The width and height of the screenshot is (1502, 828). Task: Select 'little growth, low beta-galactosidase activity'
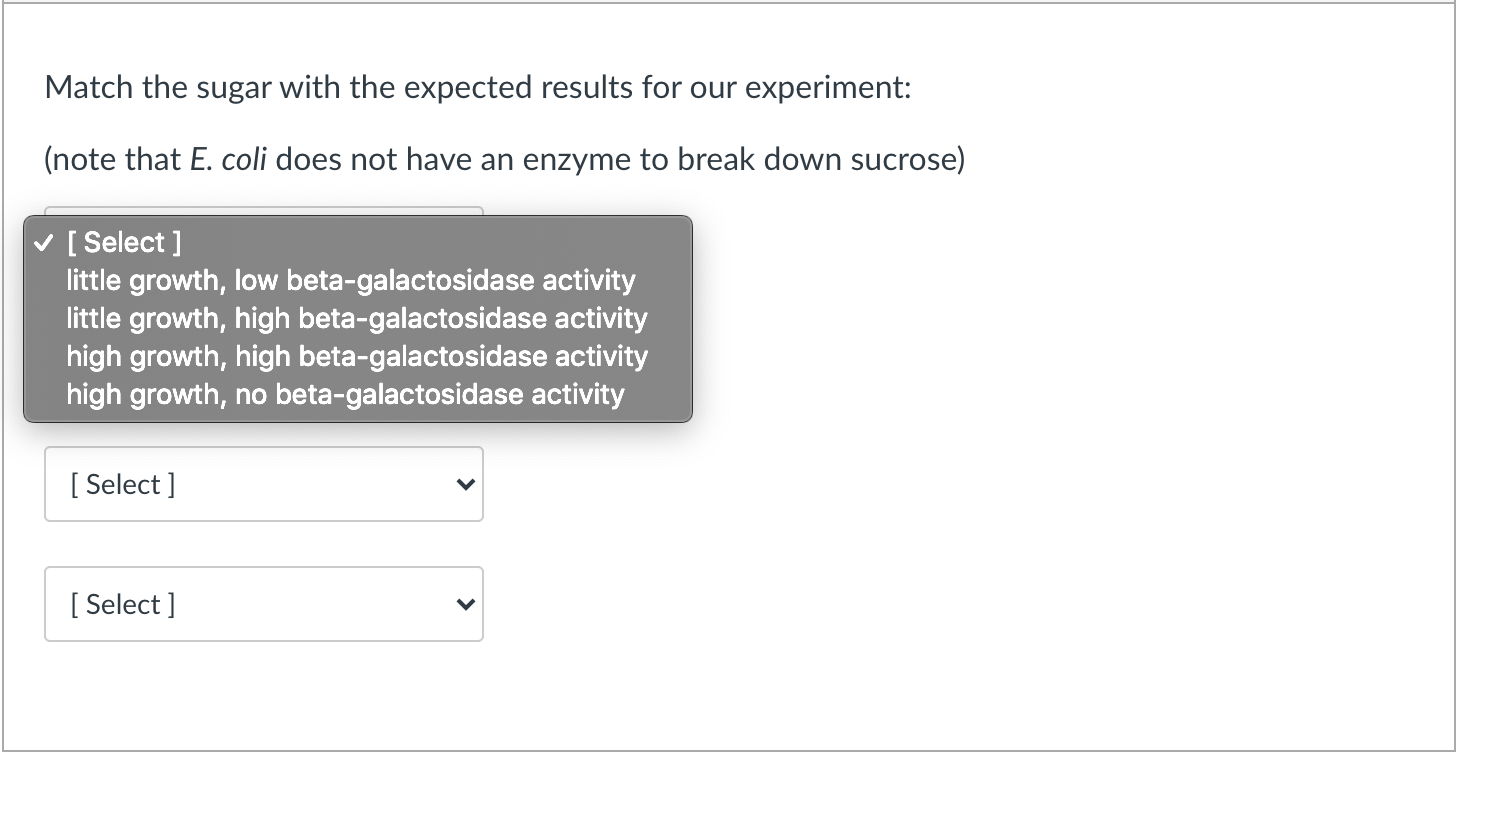(350, 280)
